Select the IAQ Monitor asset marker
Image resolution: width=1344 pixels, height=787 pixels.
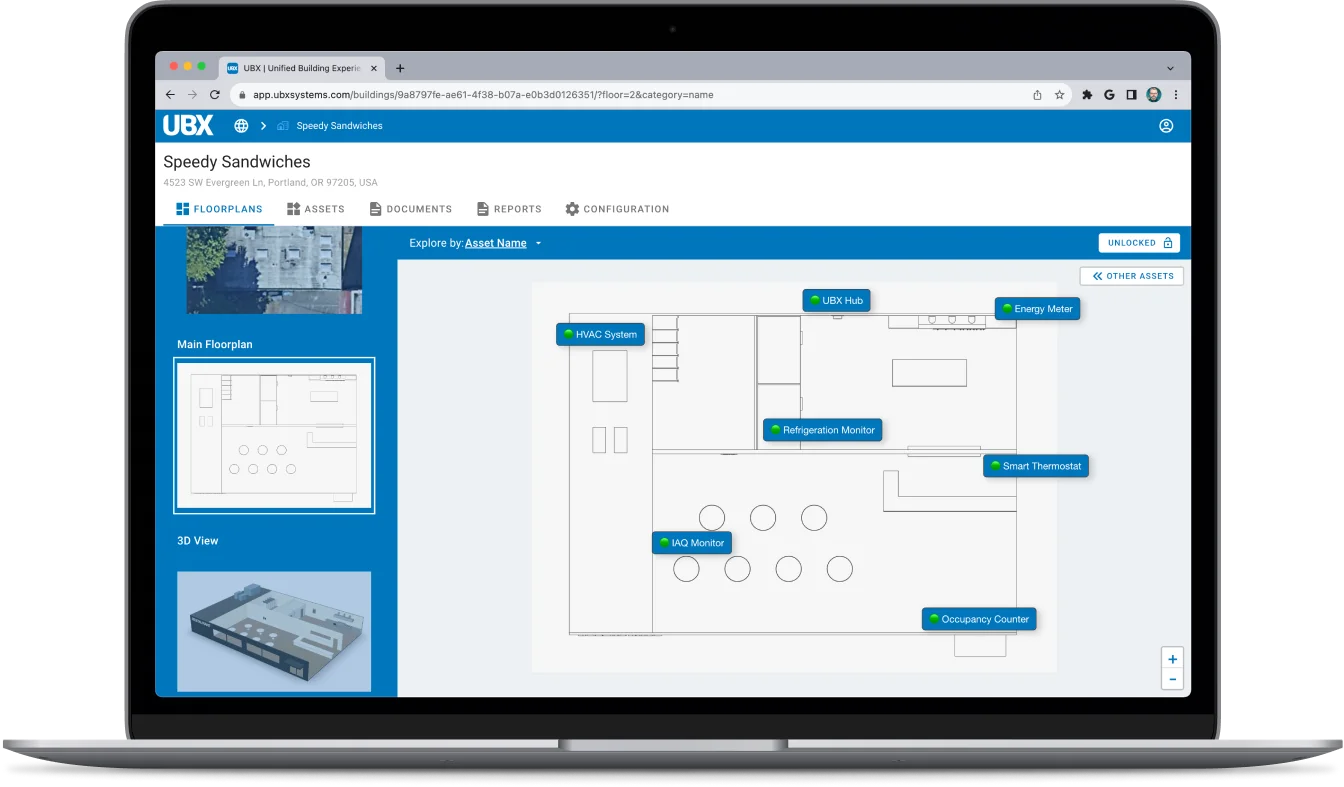point(692,543)
